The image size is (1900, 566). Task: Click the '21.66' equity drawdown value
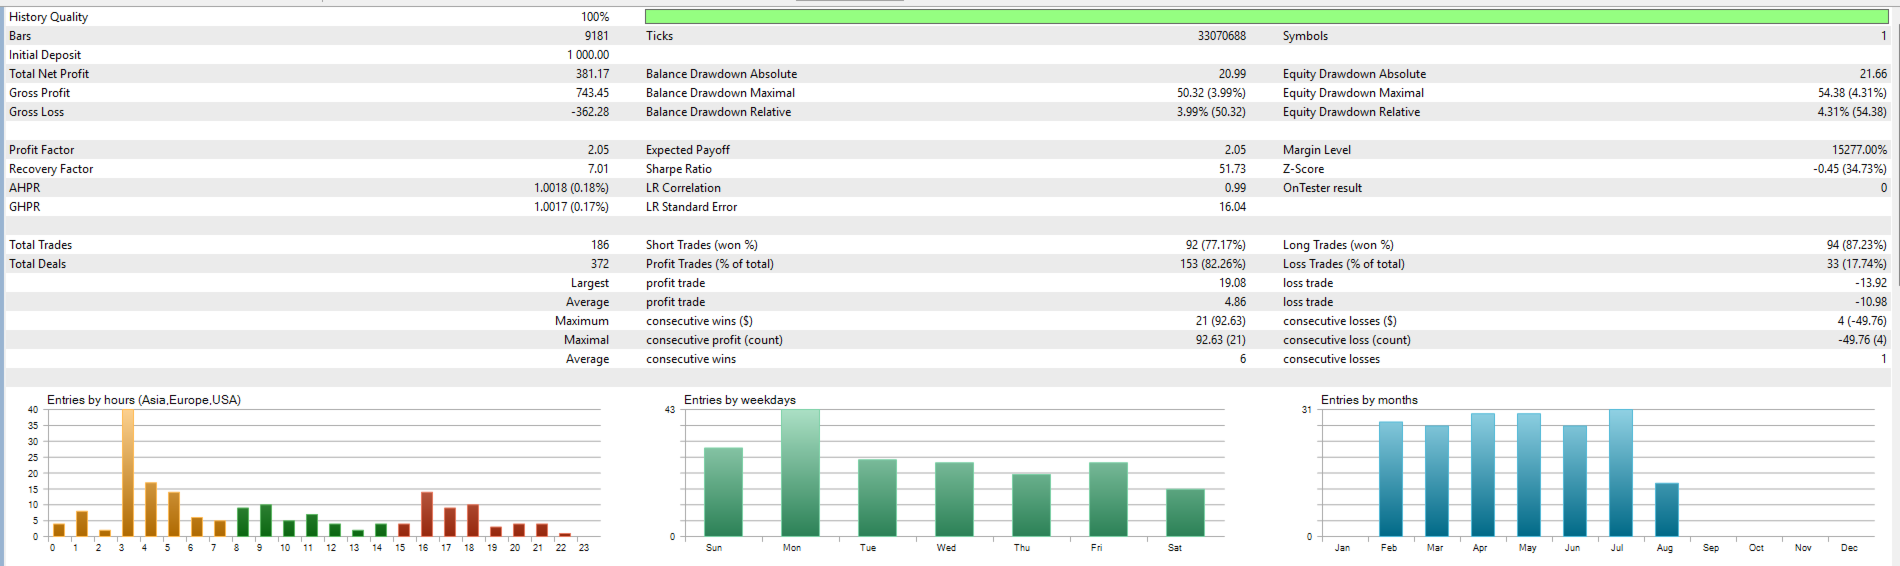[1873, 74]
